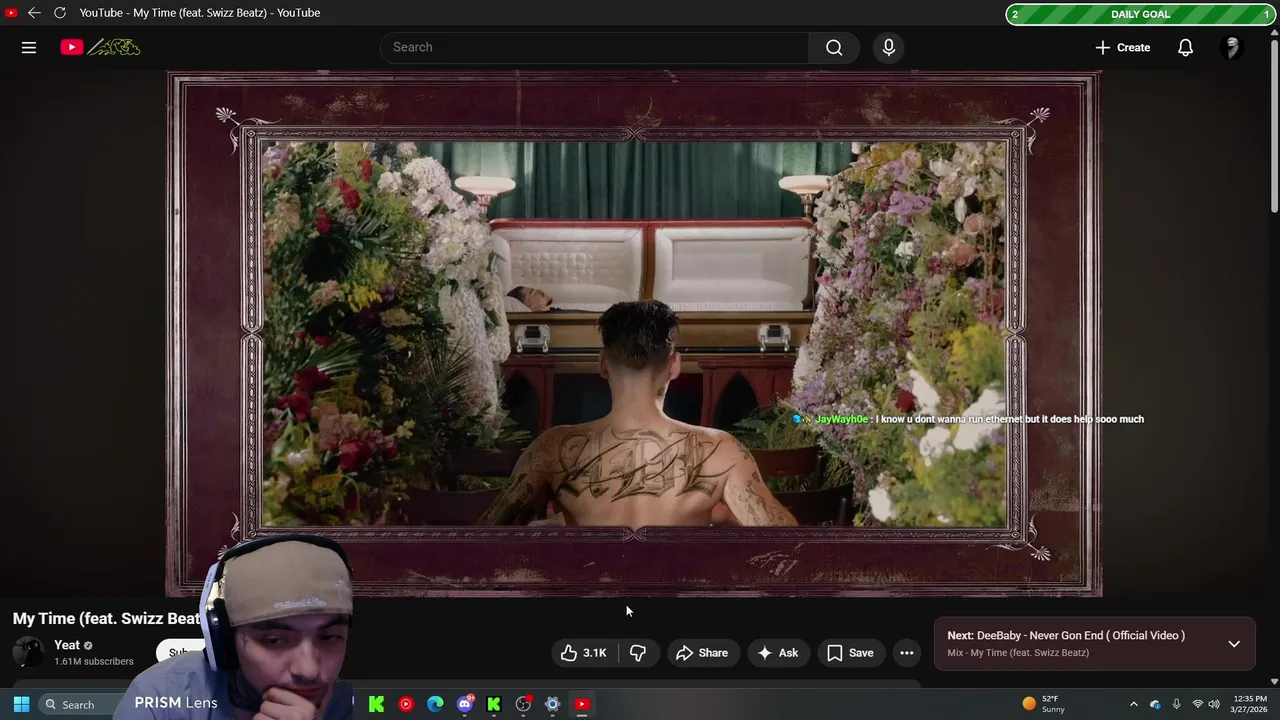Open the red YouTube Music taskbar icon
This screenshot has height=720, width=1280.
(406, 704)
